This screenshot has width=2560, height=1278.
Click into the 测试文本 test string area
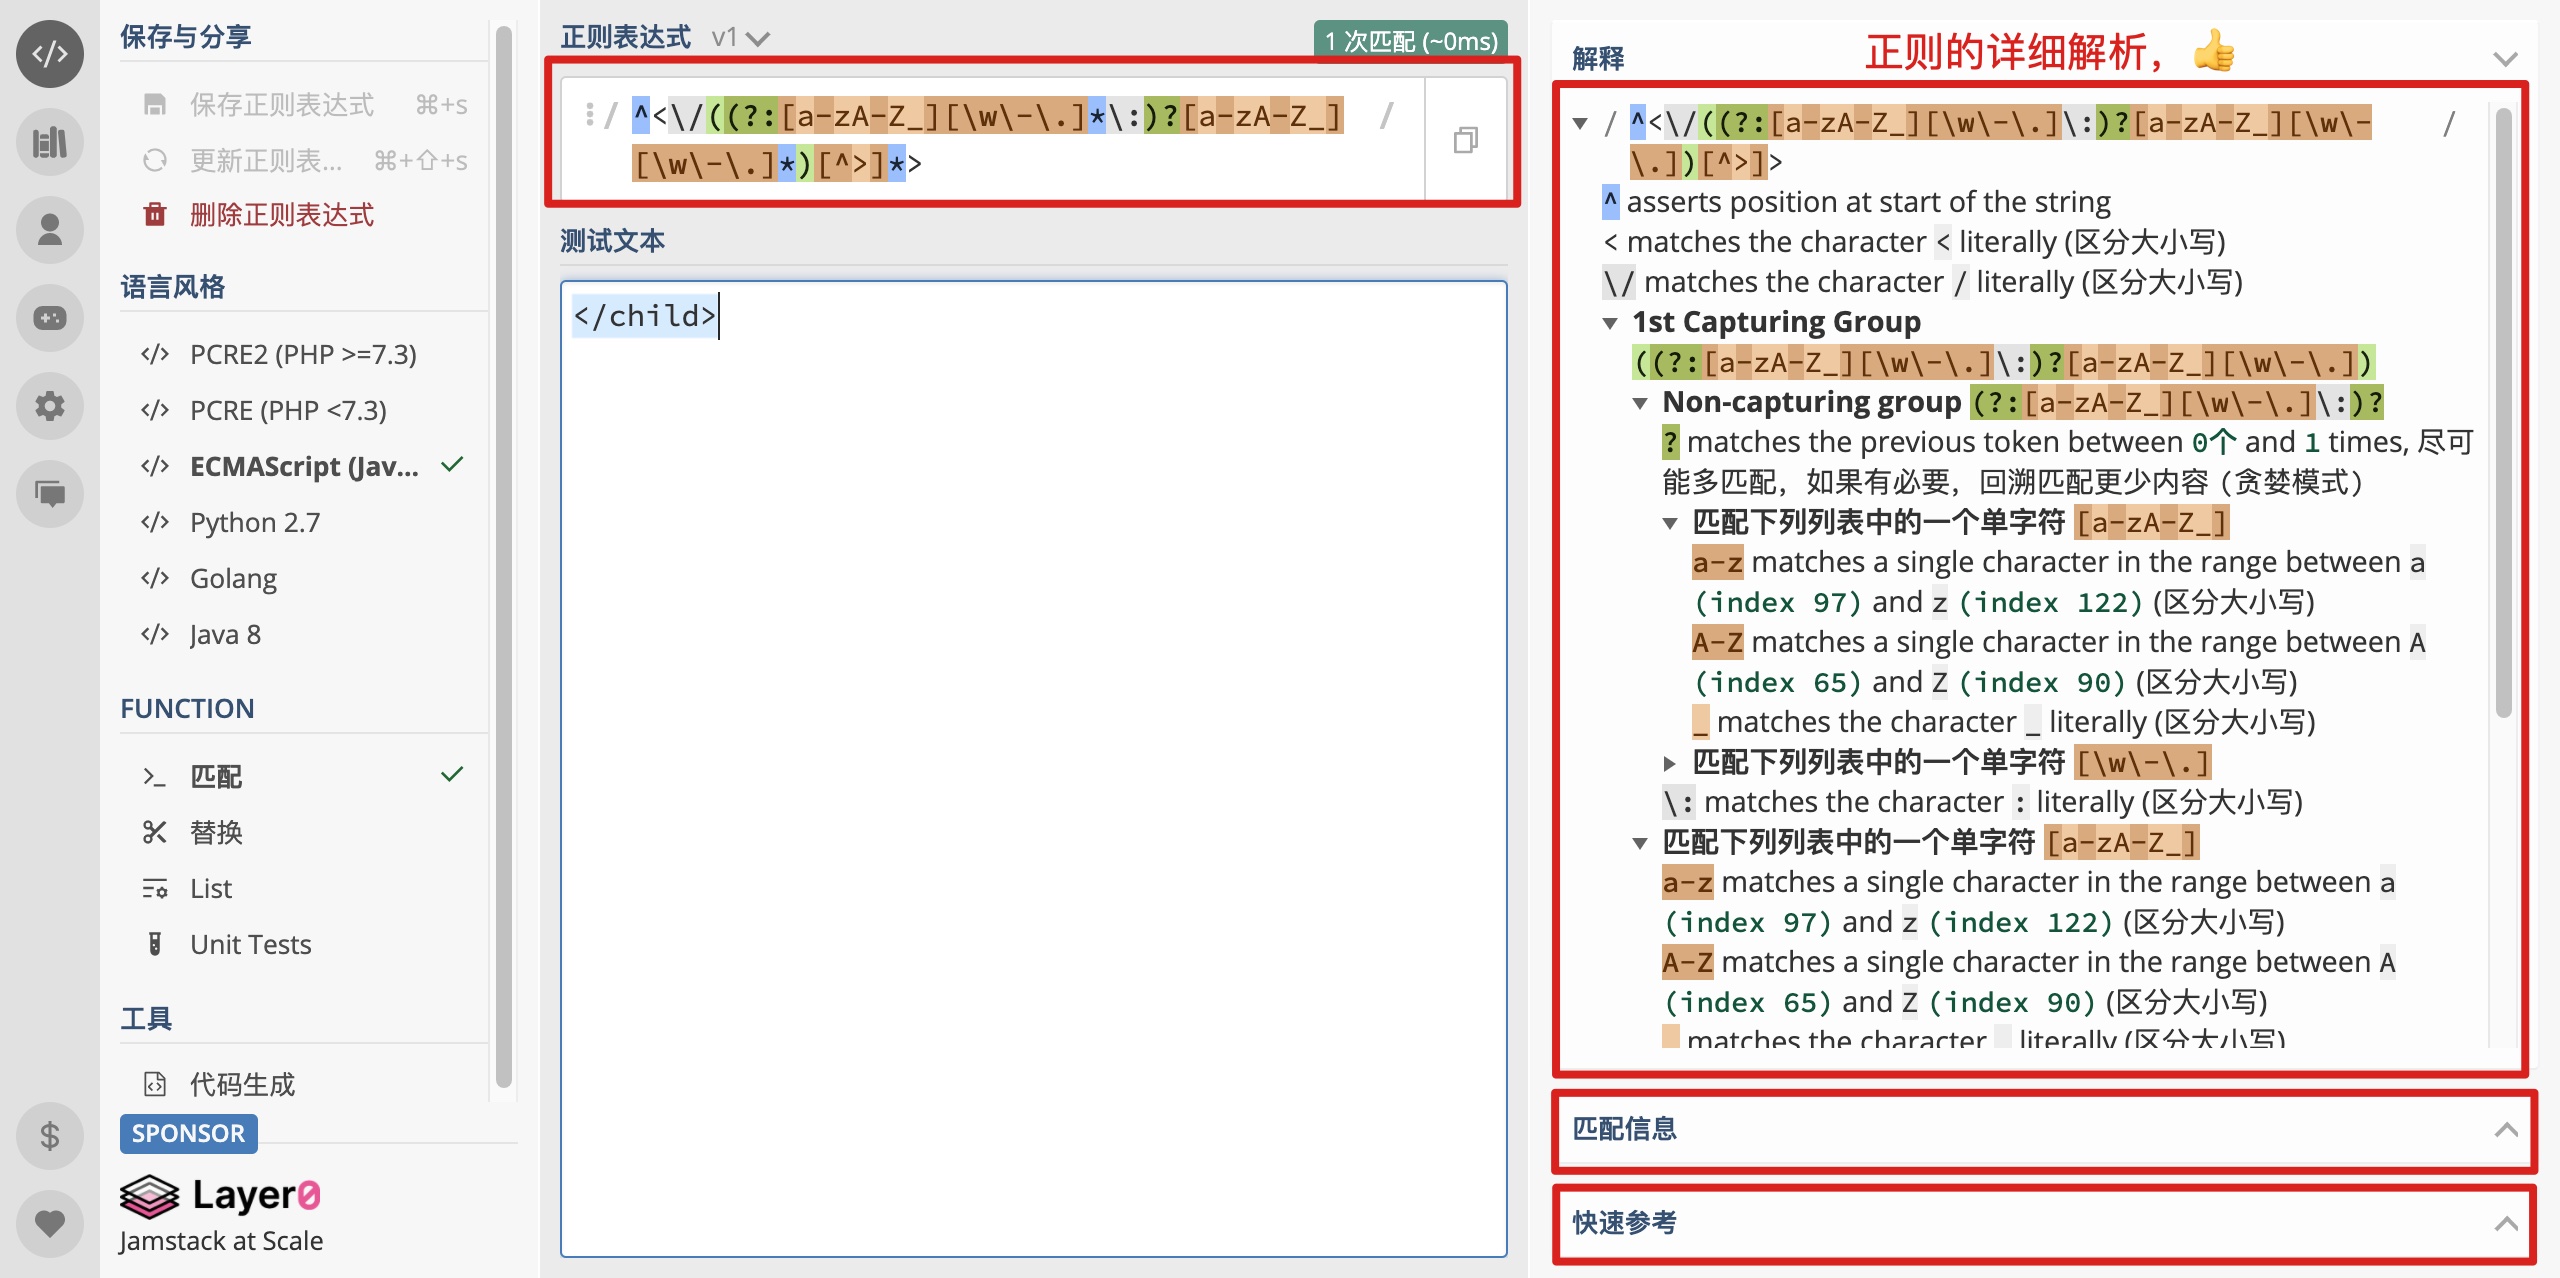click(1033, 768)
